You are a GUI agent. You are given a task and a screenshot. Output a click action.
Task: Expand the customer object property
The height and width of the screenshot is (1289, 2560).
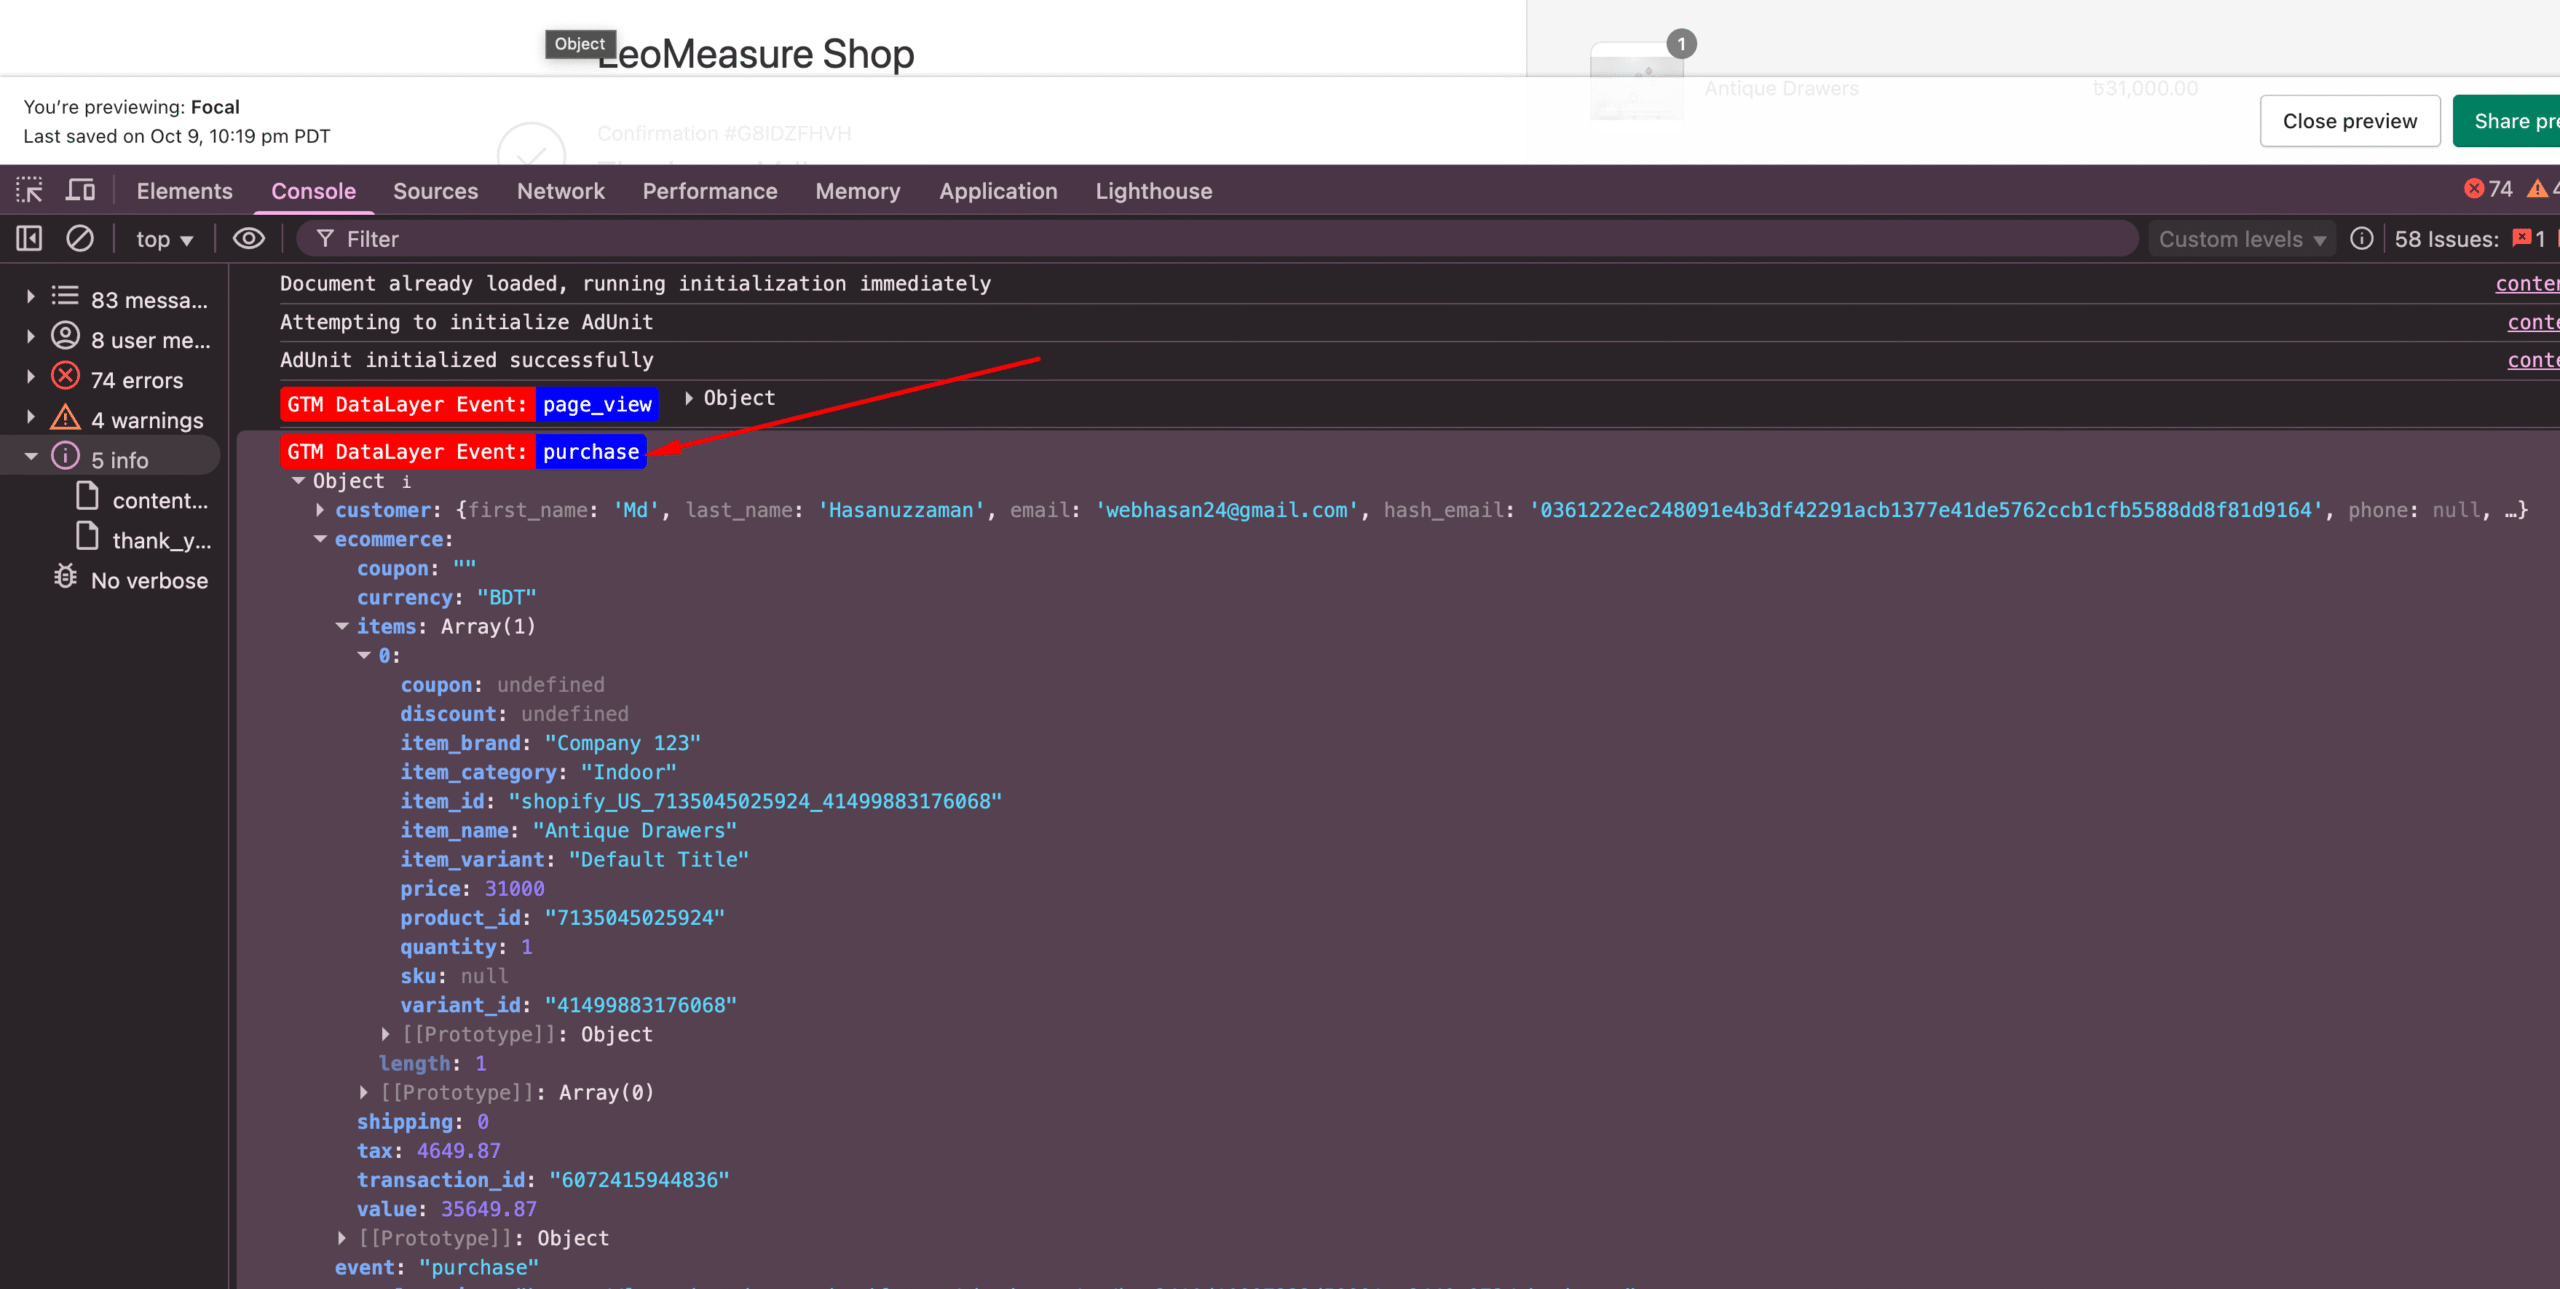(320, 510)
